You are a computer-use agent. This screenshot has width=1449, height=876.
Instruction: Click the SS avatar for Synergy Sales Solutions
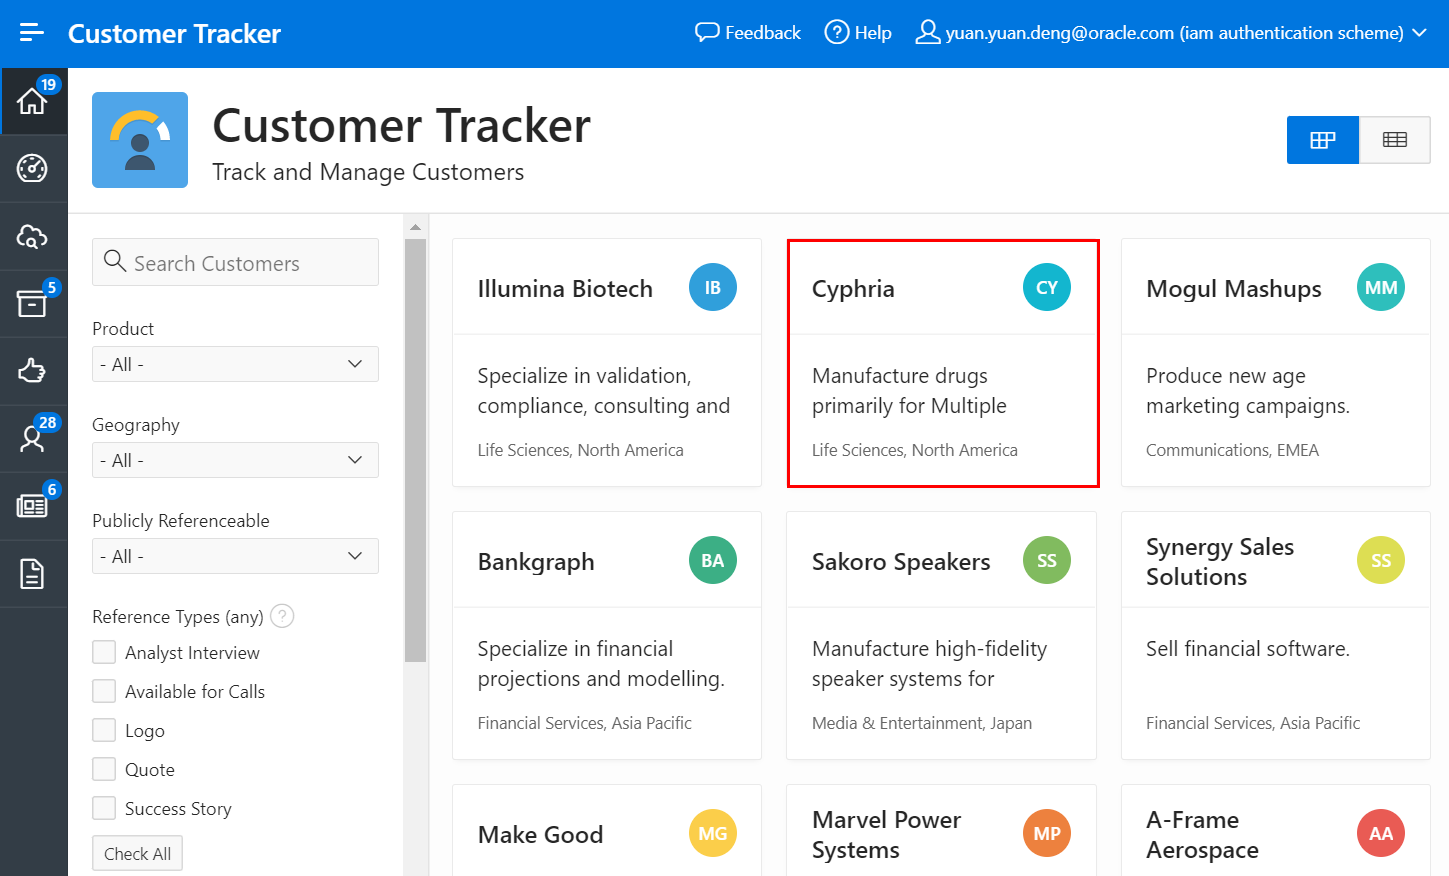(x=1381, y=561)
